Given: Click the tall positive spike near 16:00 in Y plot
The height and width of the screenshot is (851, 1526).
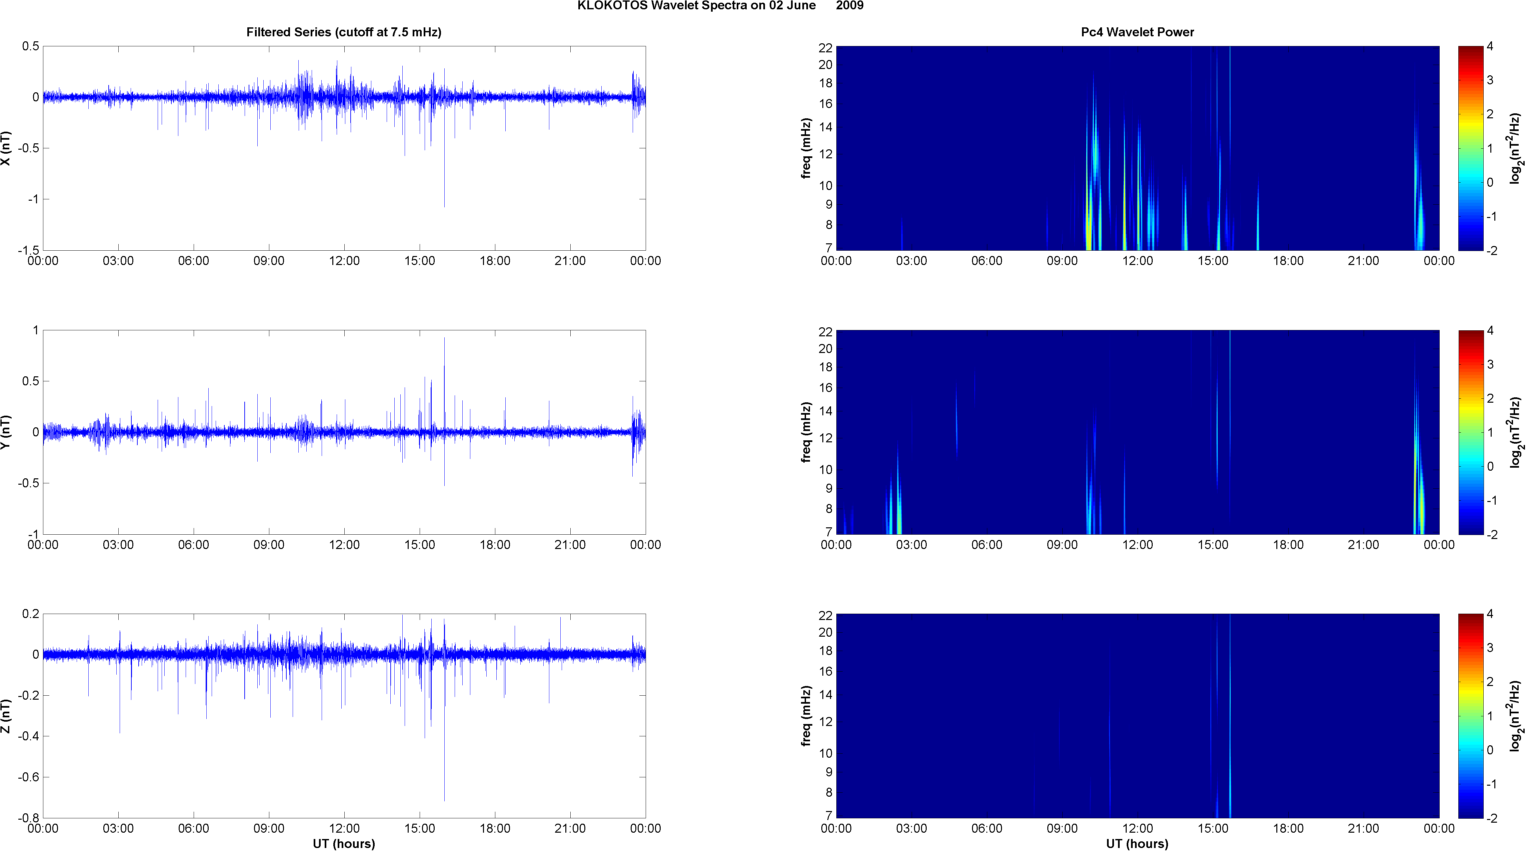Looking at the screenshot, I should click(444, 385).
